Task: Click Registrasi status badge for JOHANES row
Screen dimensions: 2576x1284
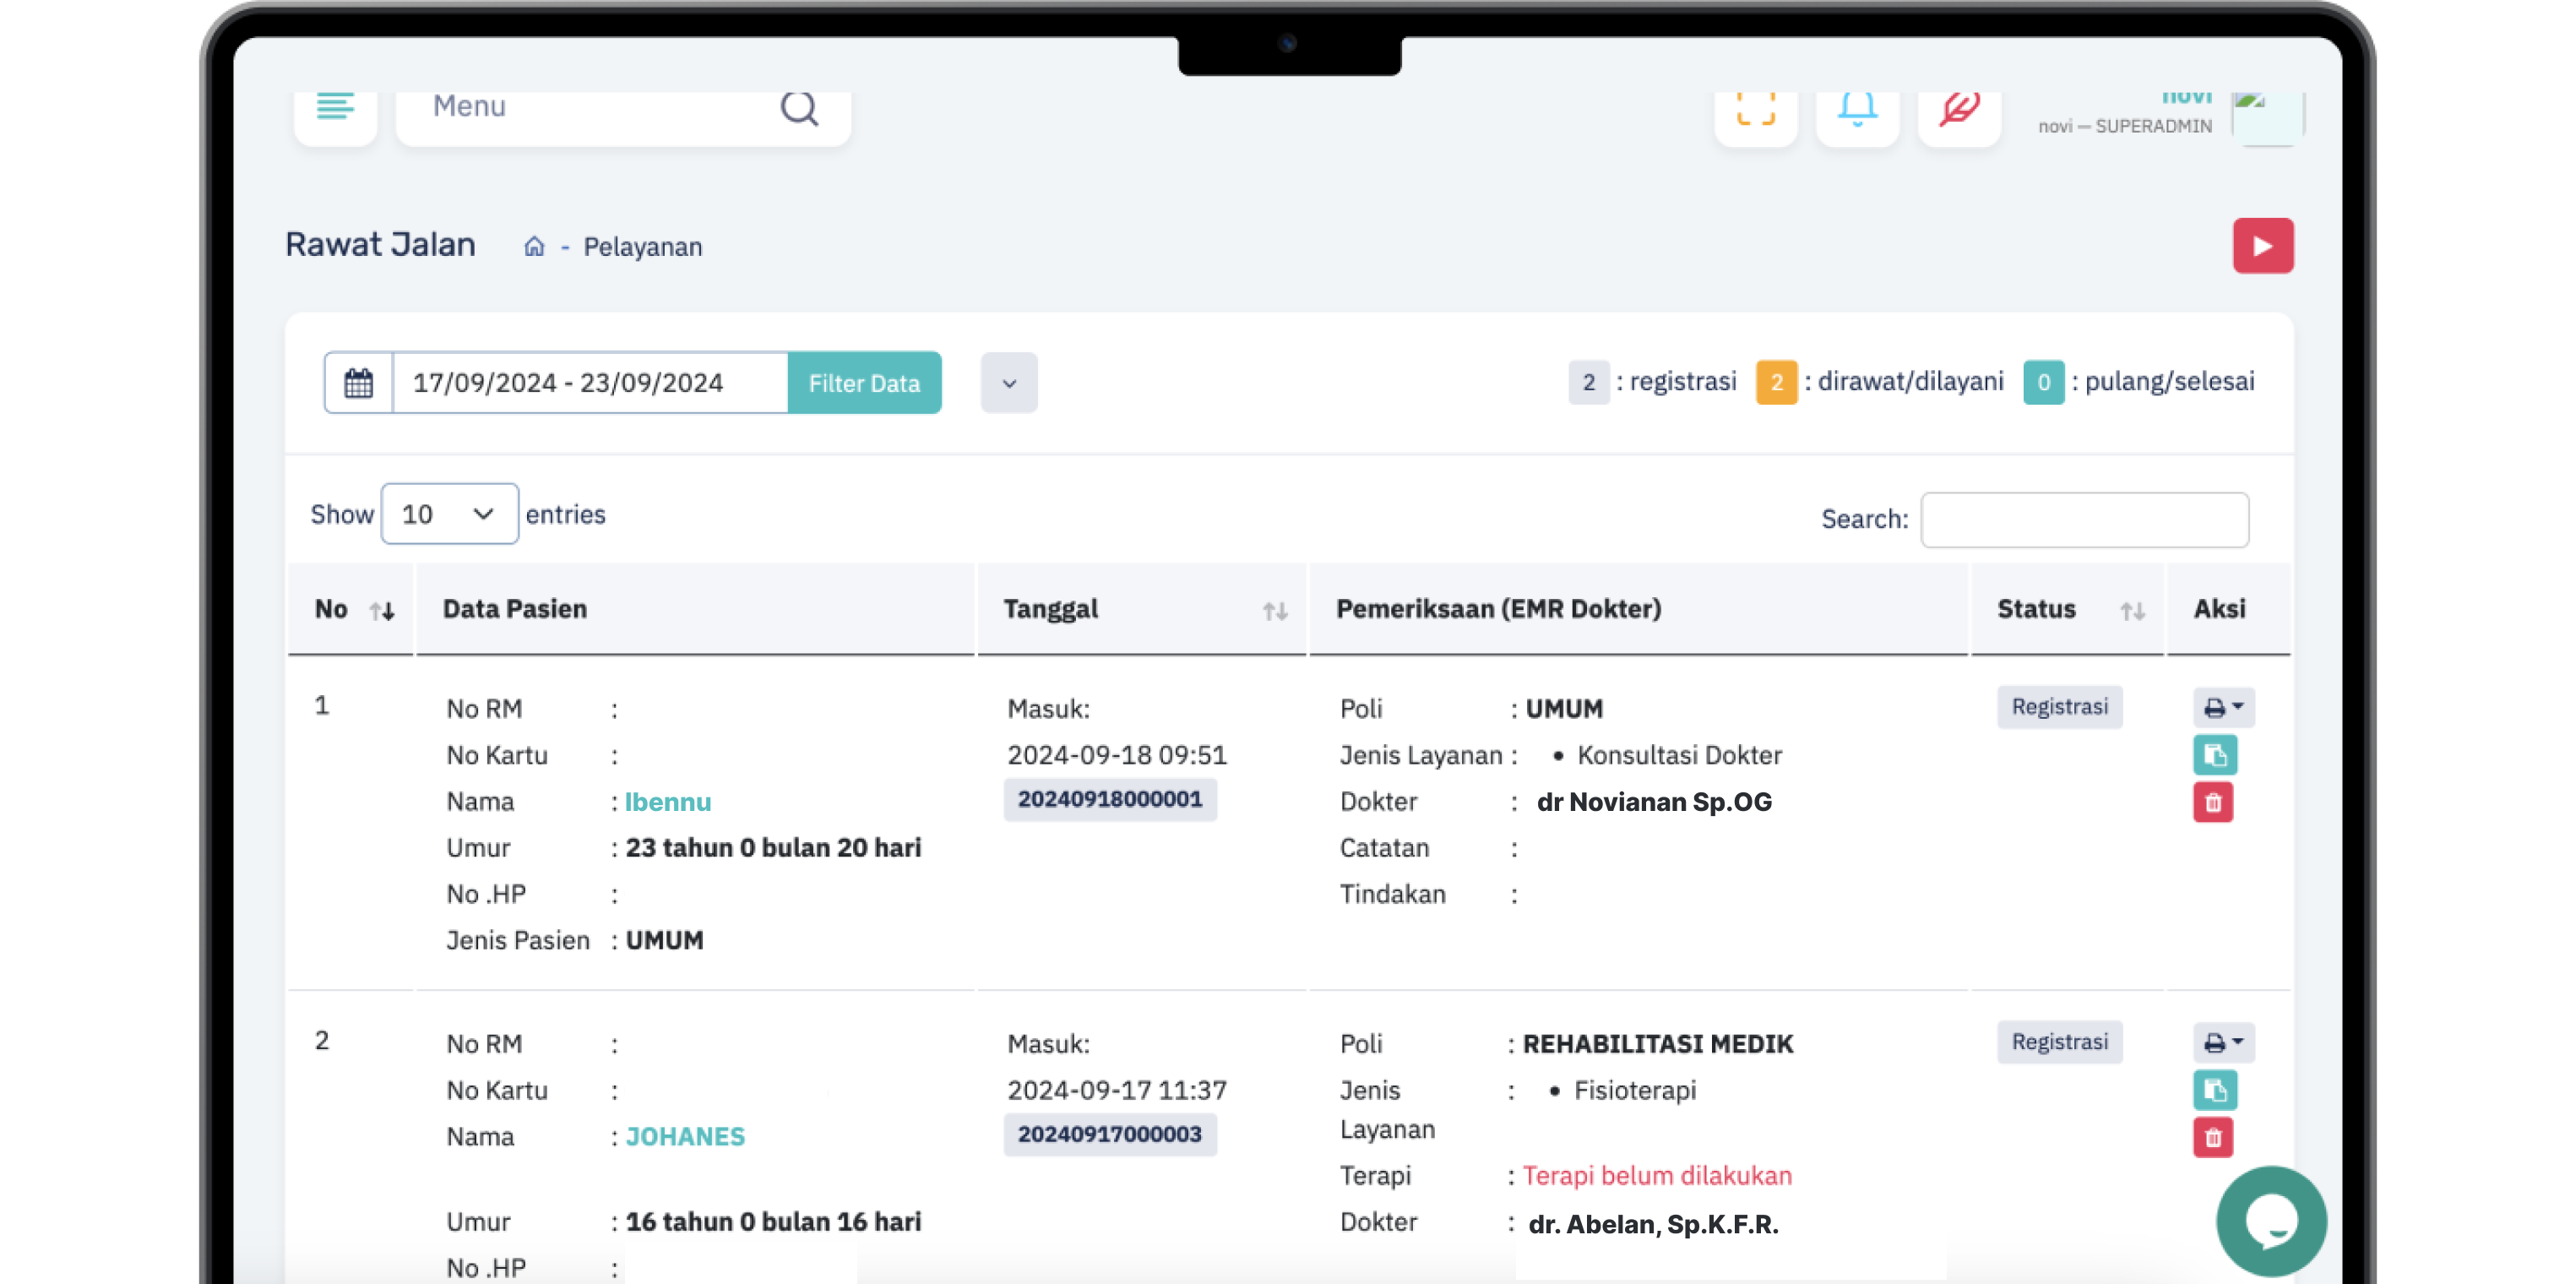Action: [x=2059, y=1042]
